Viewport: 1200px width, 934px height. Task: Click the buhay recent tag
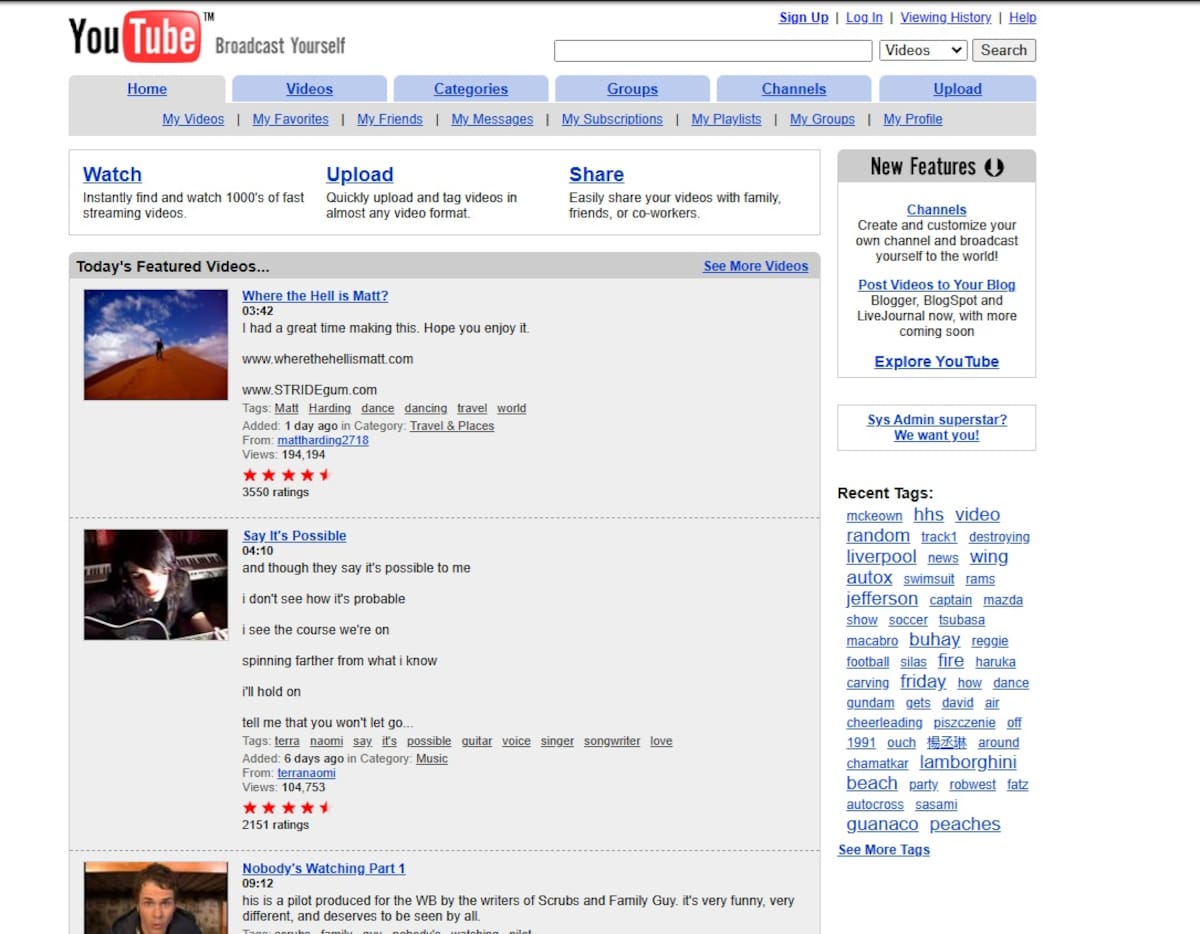[x=934, y=640]
